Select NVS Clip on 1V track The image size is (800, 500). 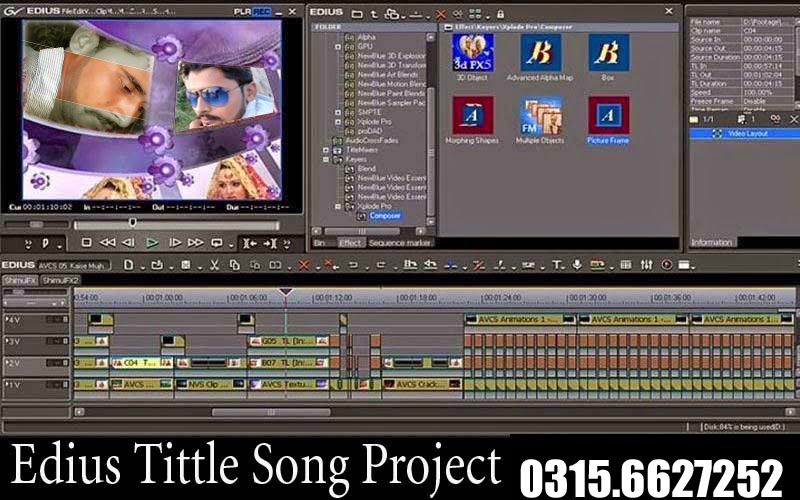(210, 384)
